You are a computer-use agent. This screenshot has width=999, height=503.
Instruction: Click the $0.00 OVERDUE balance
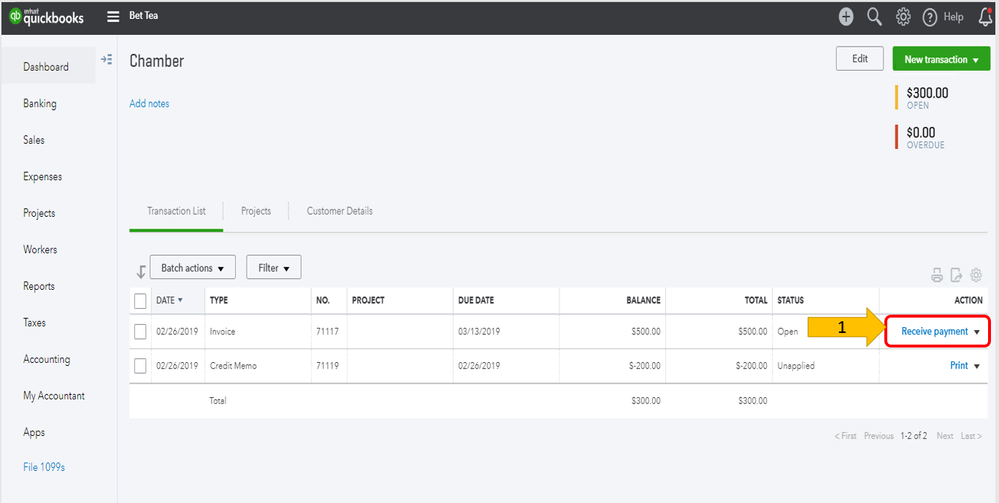pyautogui.click(x=925, y=137)
